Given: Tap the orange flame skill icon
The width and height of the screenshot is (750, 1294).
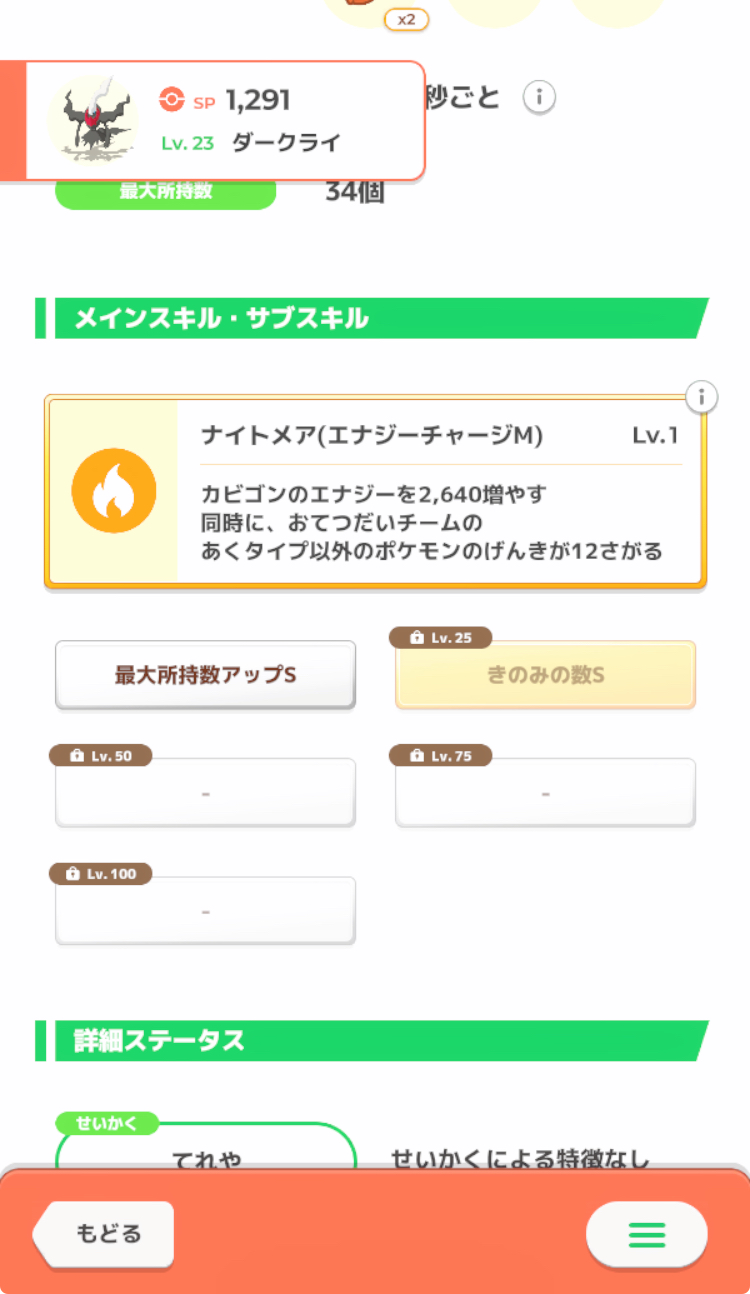Looking at the screenshot, I should (x=114, y=490).
